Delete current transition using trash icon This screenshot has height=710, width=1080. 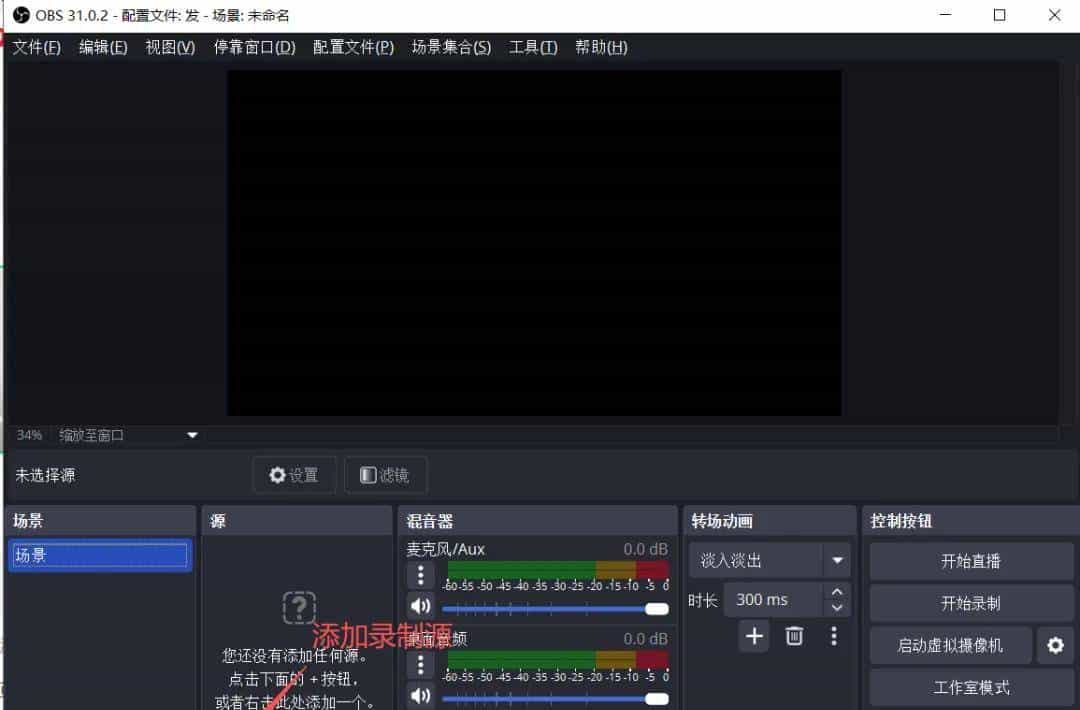794,636
